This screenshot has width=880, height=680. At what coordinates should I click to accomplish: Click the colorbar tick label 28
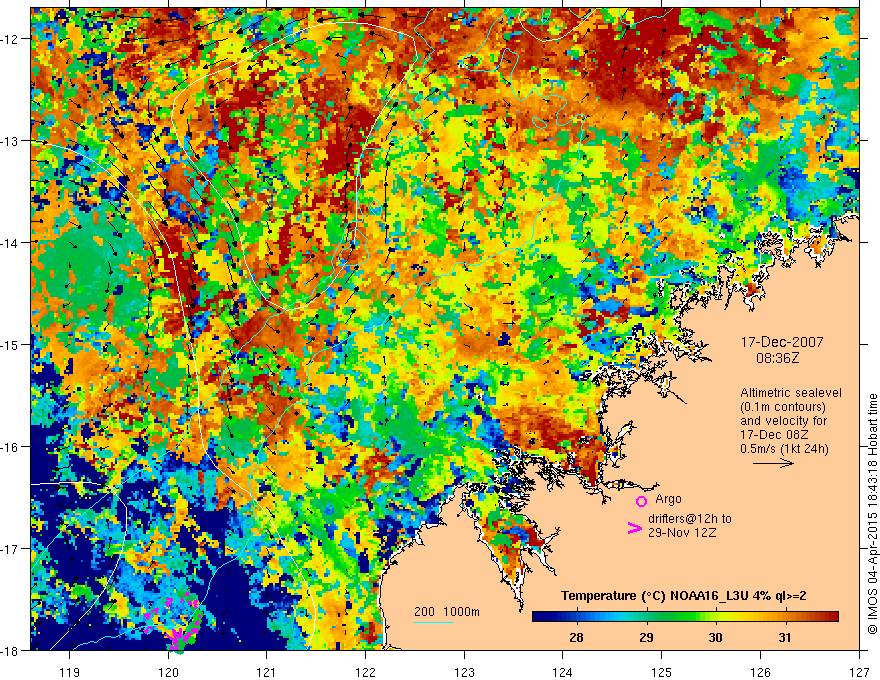pos(576,637)
